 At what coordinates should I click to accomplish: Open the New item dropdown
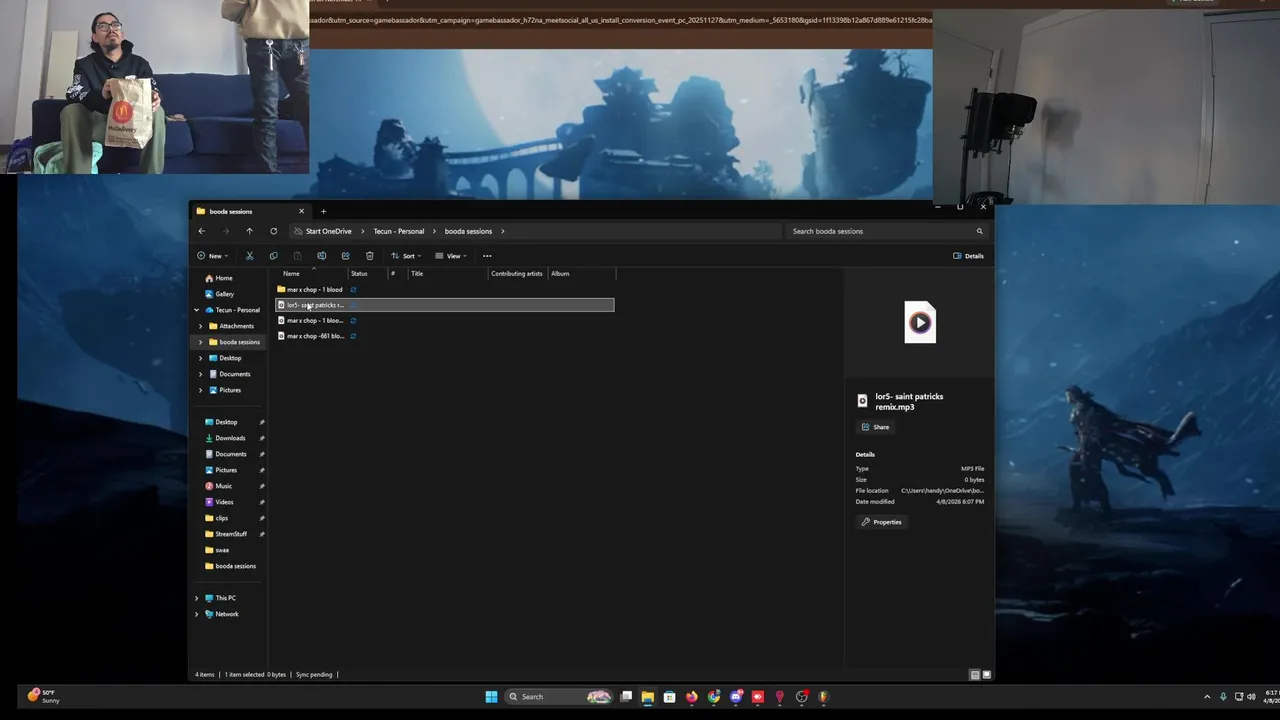click(x=211, y=256)
